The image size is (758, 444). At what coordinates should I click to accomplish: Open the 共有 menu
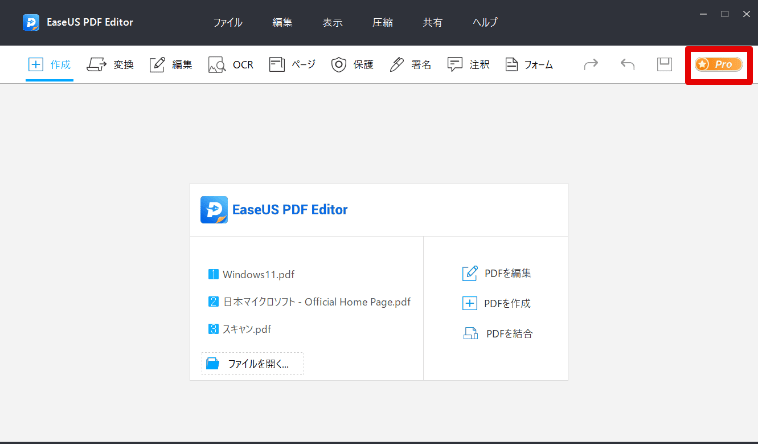(x=432, y=22)
